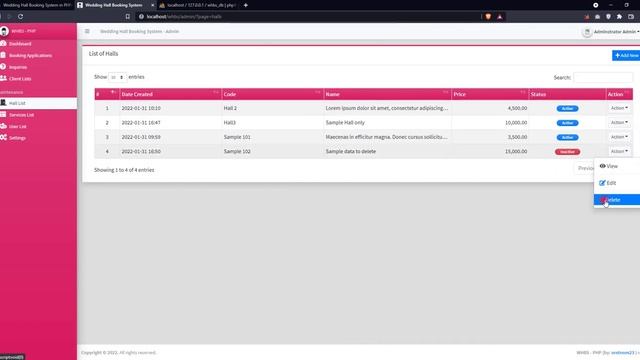Screen dimensions: 640x360
Task: Click the Brave rewards triangle icon
Action: [x=500, y=17]
